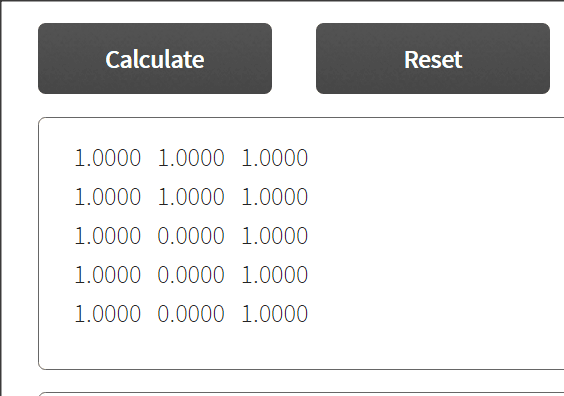The image size is (564, 396).
Task: Click the 0.0000 value in the third row
Action: point(191,236)
